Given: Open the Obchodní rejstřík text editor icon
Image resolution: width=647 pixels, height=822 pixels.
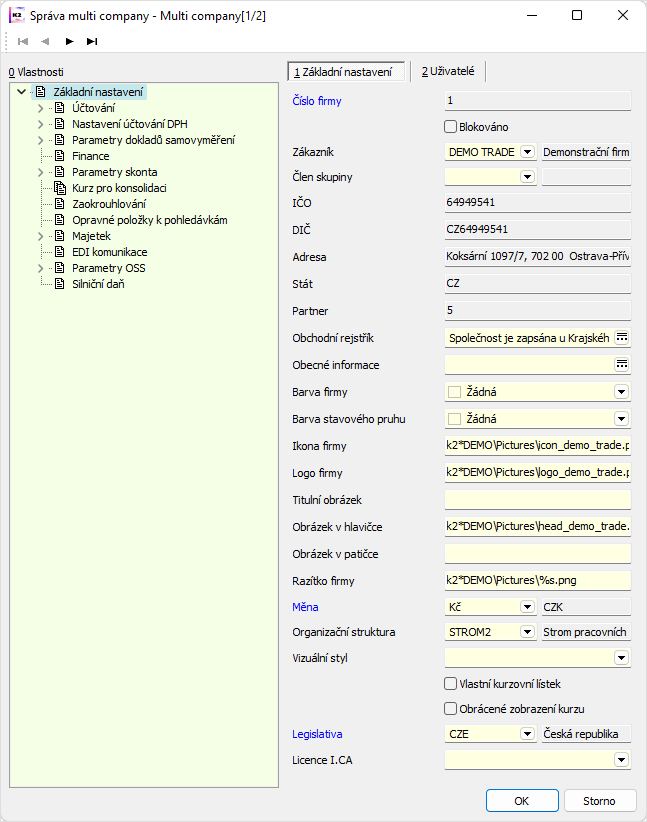Looking at the screenshot, I should [622, 338].
